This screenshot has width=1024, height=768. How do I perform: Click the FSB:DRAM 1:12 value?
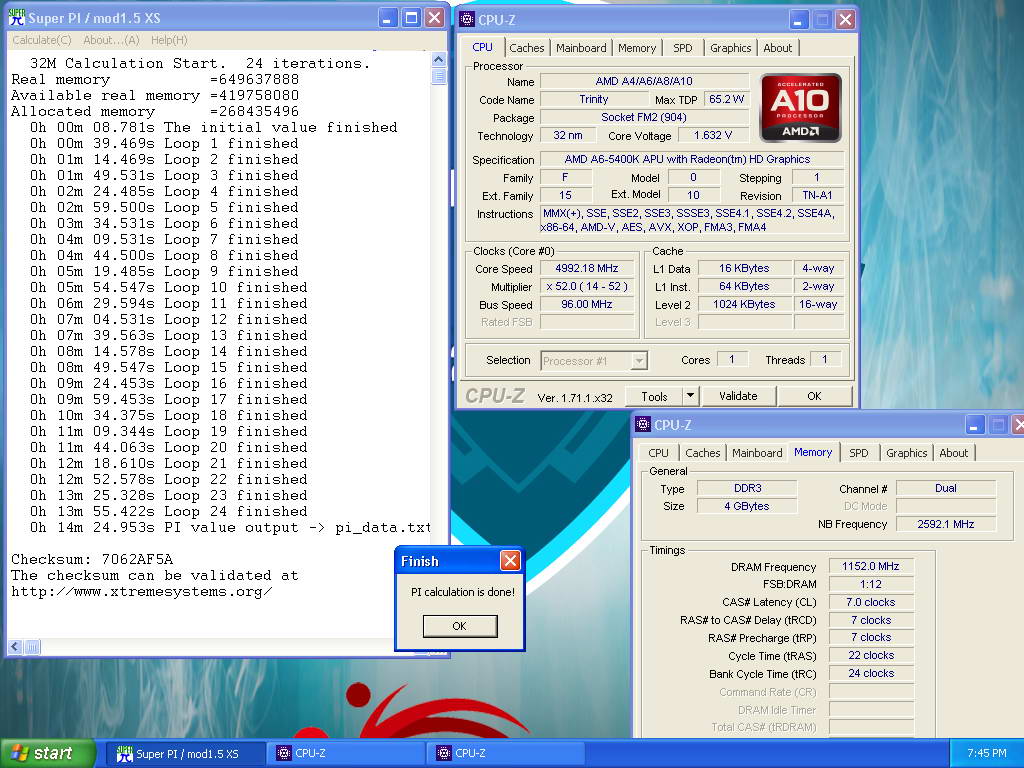tap(871, 584)
